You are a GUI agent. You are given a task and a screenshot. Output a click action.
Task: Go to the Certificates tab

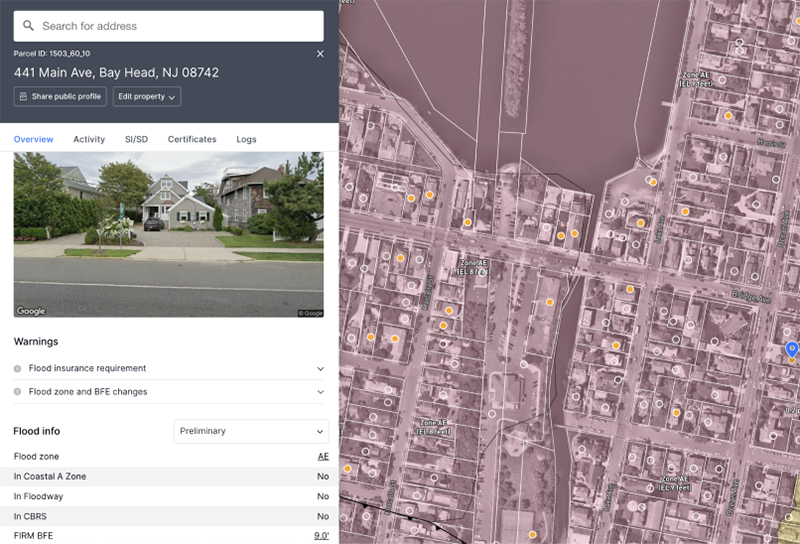[192, 139]
